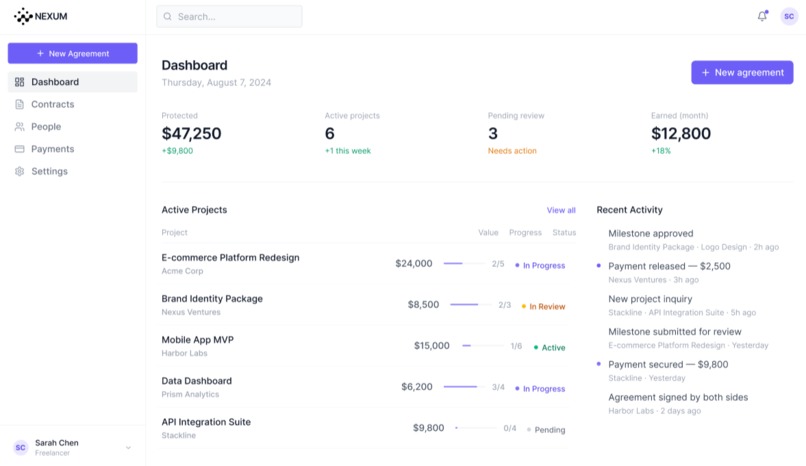Click the $12,800 Earned stat
Viewport: 806px width, 466px height.
(x=681, y=134)
